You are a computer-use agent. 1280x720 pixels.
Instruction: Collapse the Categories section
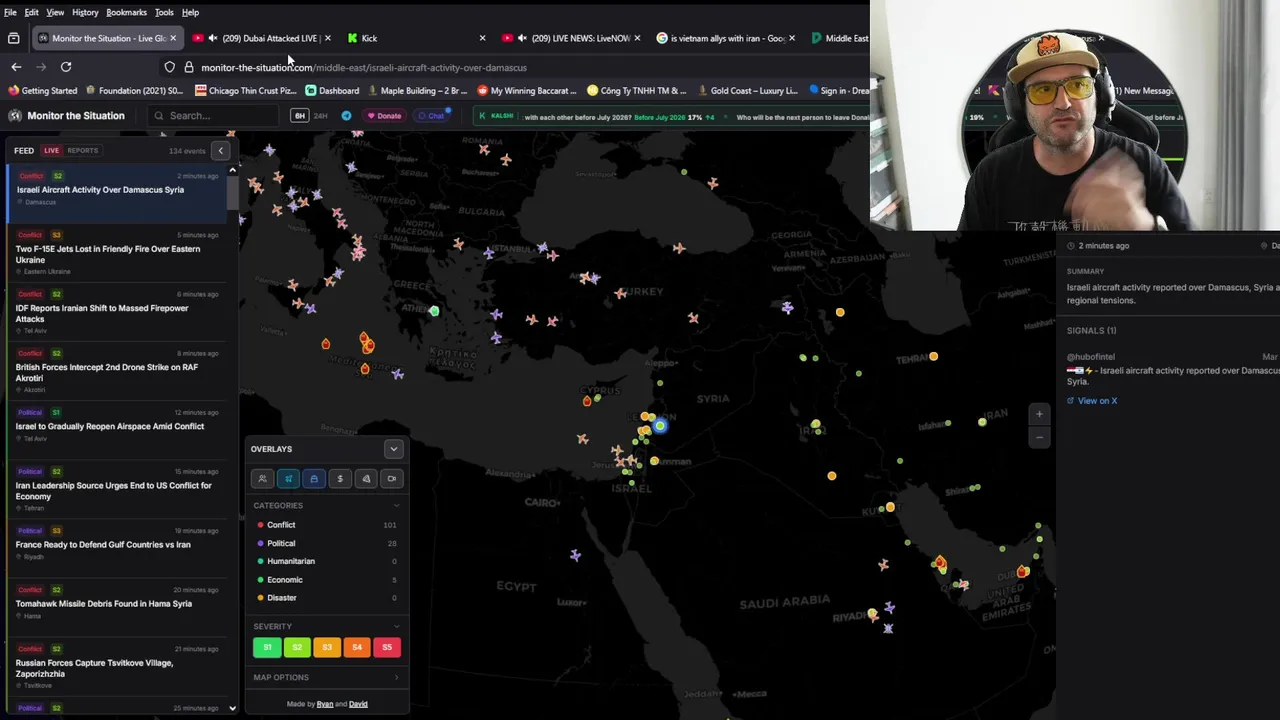(x=397, y=506)
